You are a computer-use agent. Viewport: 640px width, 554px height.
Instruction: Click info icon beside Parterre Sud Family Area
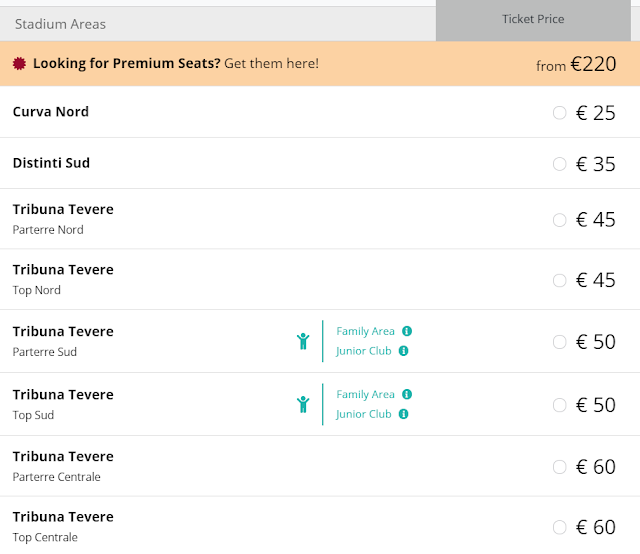point(408,331)
